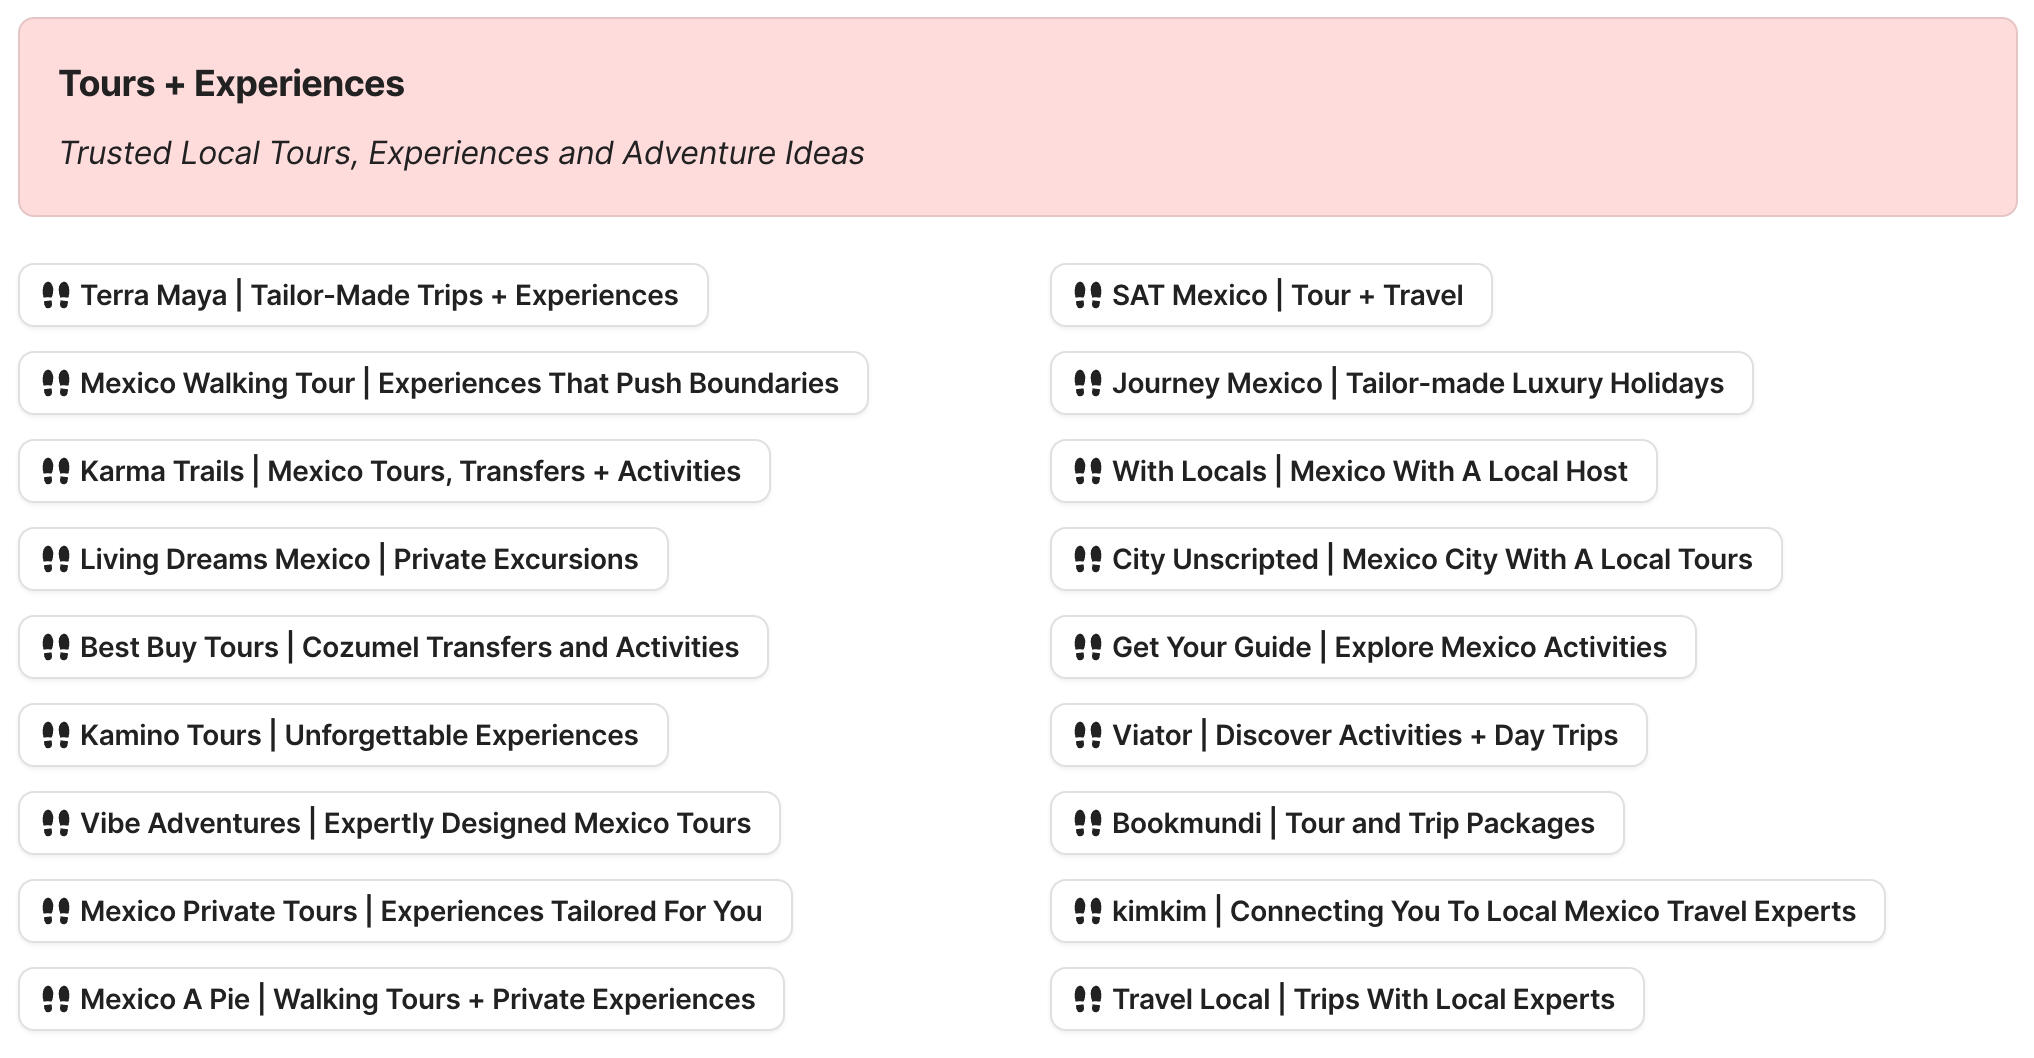Click the footprints icon beside Viator
This screenshot has width=2034, height=1058.
(x=1088, y=735)
